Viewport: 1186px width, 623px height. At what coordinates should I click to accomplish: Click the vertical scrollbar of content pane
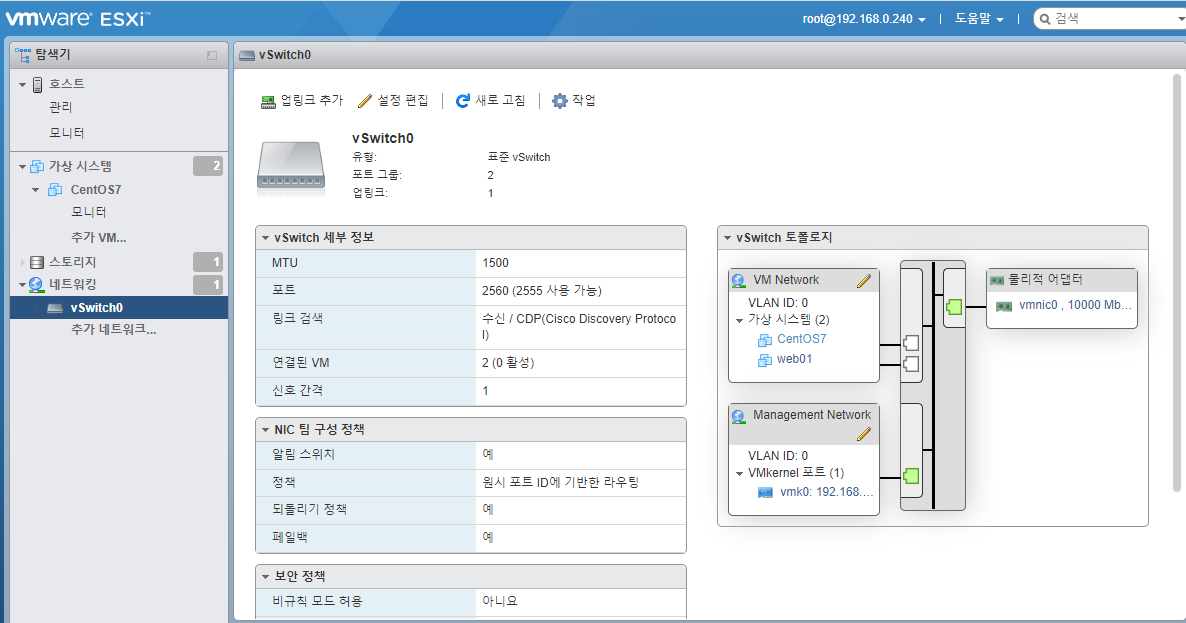coord(1176,283)
